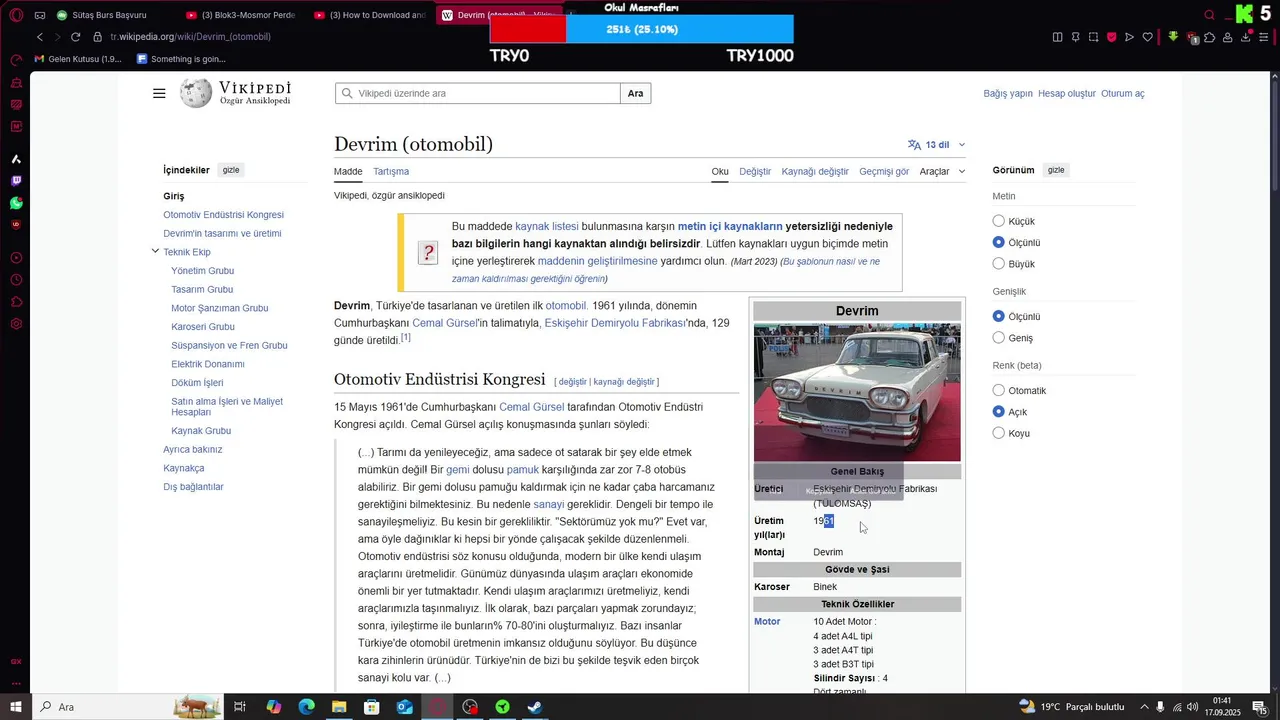Open Wikipedia hamburger main menu
1280x720 pixels.
[159, 93]
